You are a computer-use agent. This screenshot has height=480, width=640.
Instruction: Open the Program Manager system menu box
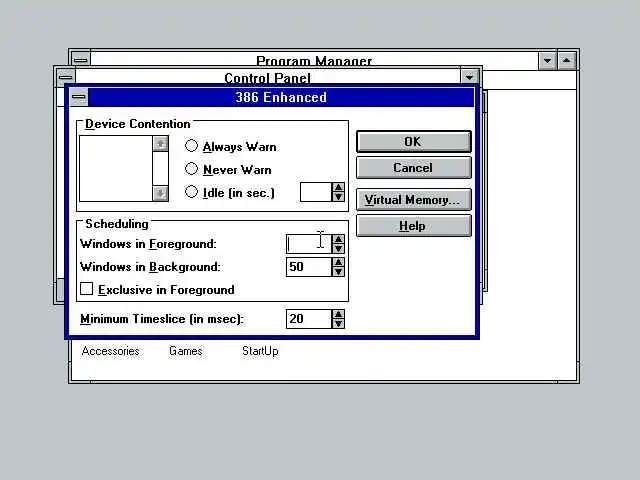81,60
